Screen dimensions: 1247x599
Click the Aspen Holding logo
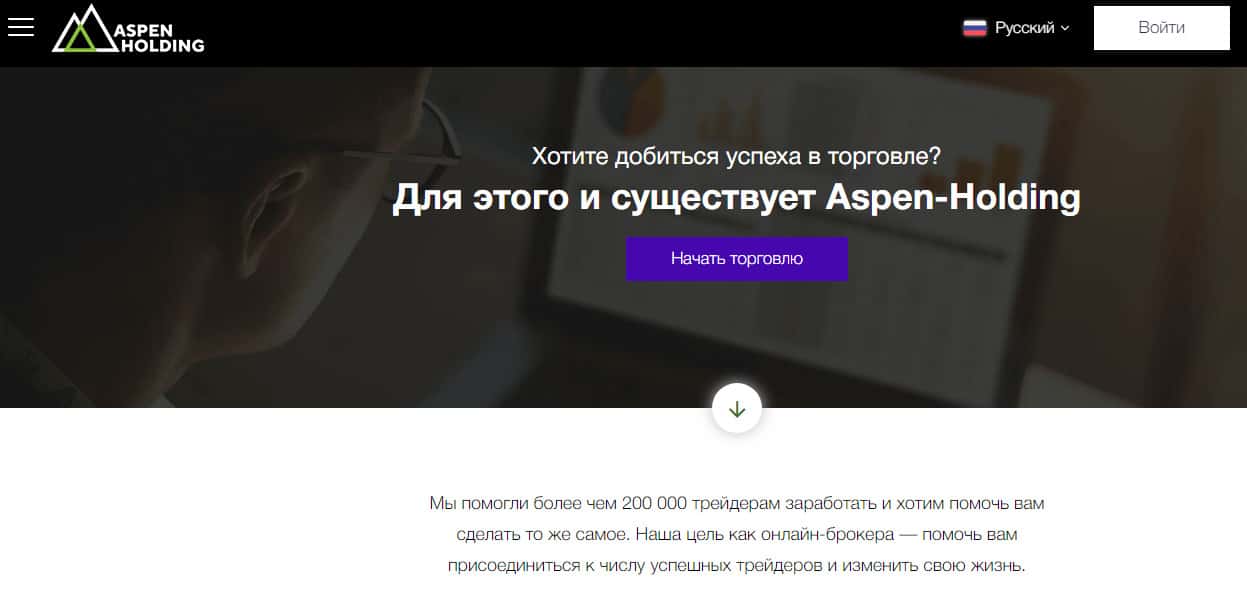[x=128, y=29]
